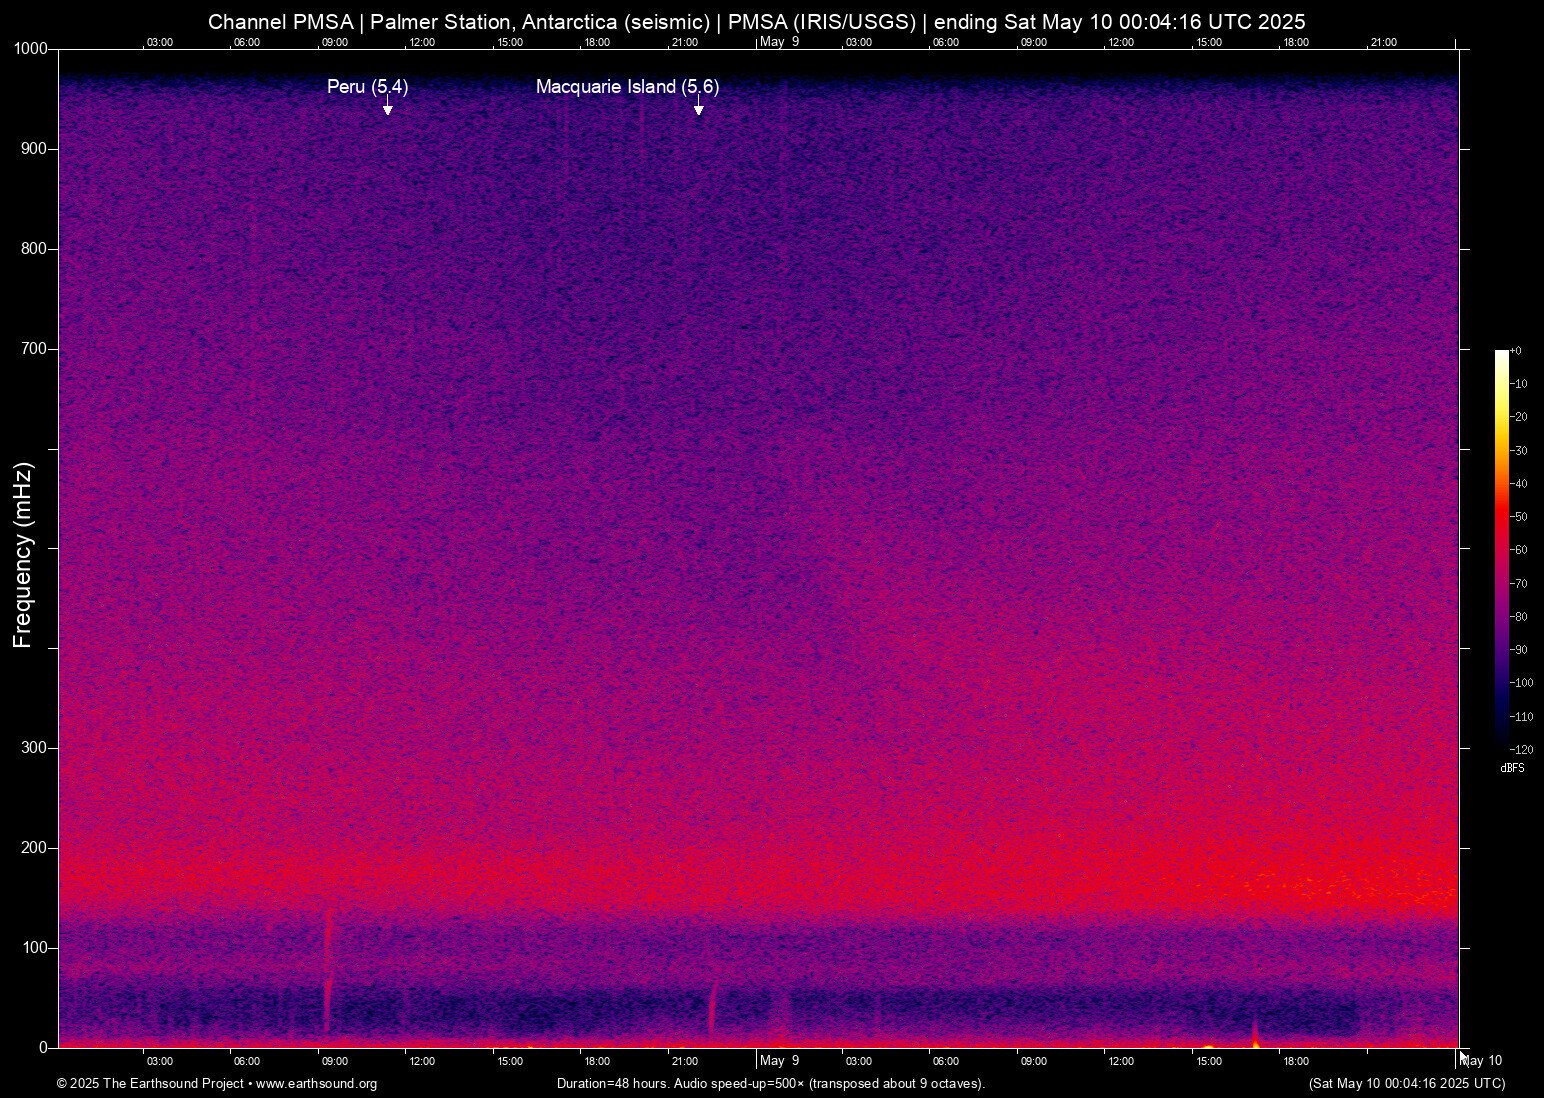Click the Frequency (mHz) axis label
Image resolution: width=1544 pixels, height=1098 pixels.
click(22, 555)
